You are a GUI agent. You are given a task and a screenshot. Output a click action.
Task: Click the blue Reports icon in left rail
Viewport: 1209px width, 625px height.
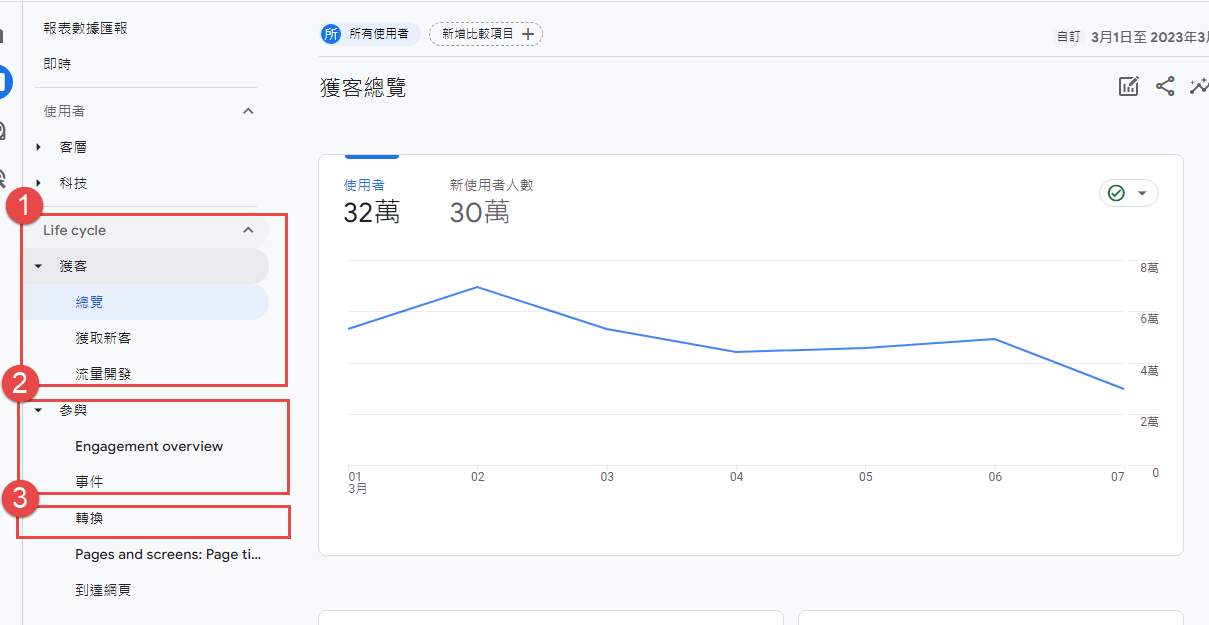[x=5, y=81]
